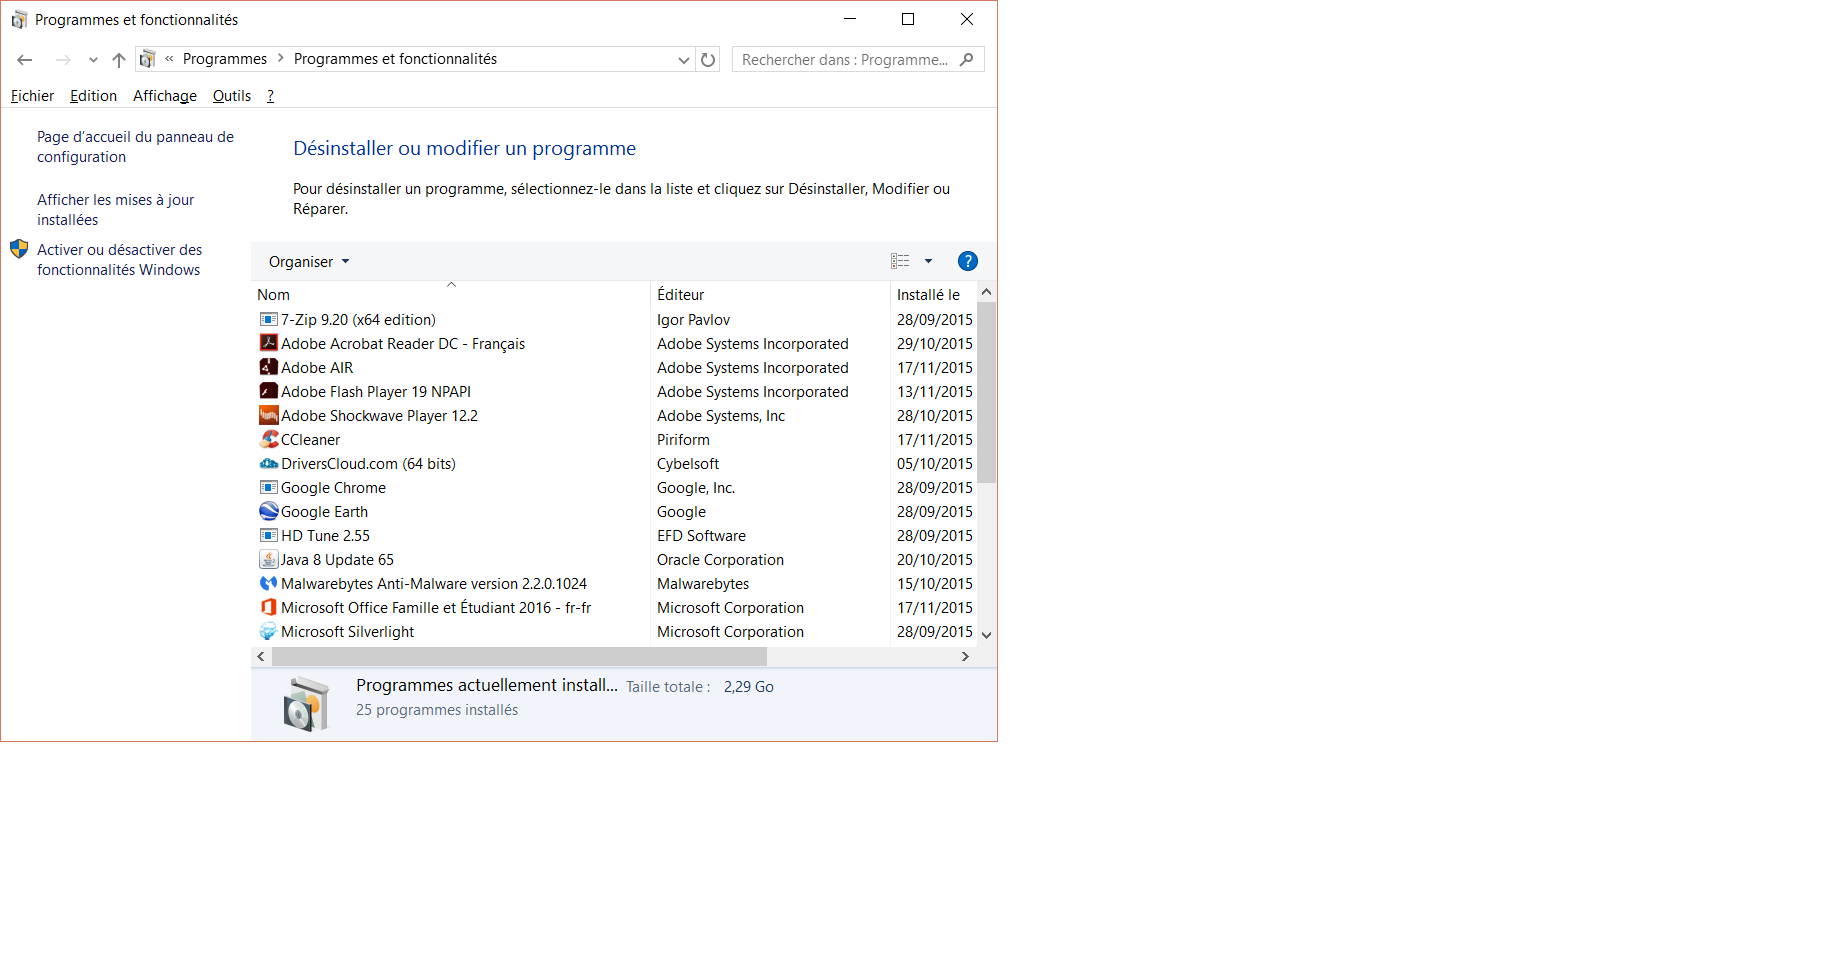
Task: Click the Google Chrome list icon
Action: point(268,487)
